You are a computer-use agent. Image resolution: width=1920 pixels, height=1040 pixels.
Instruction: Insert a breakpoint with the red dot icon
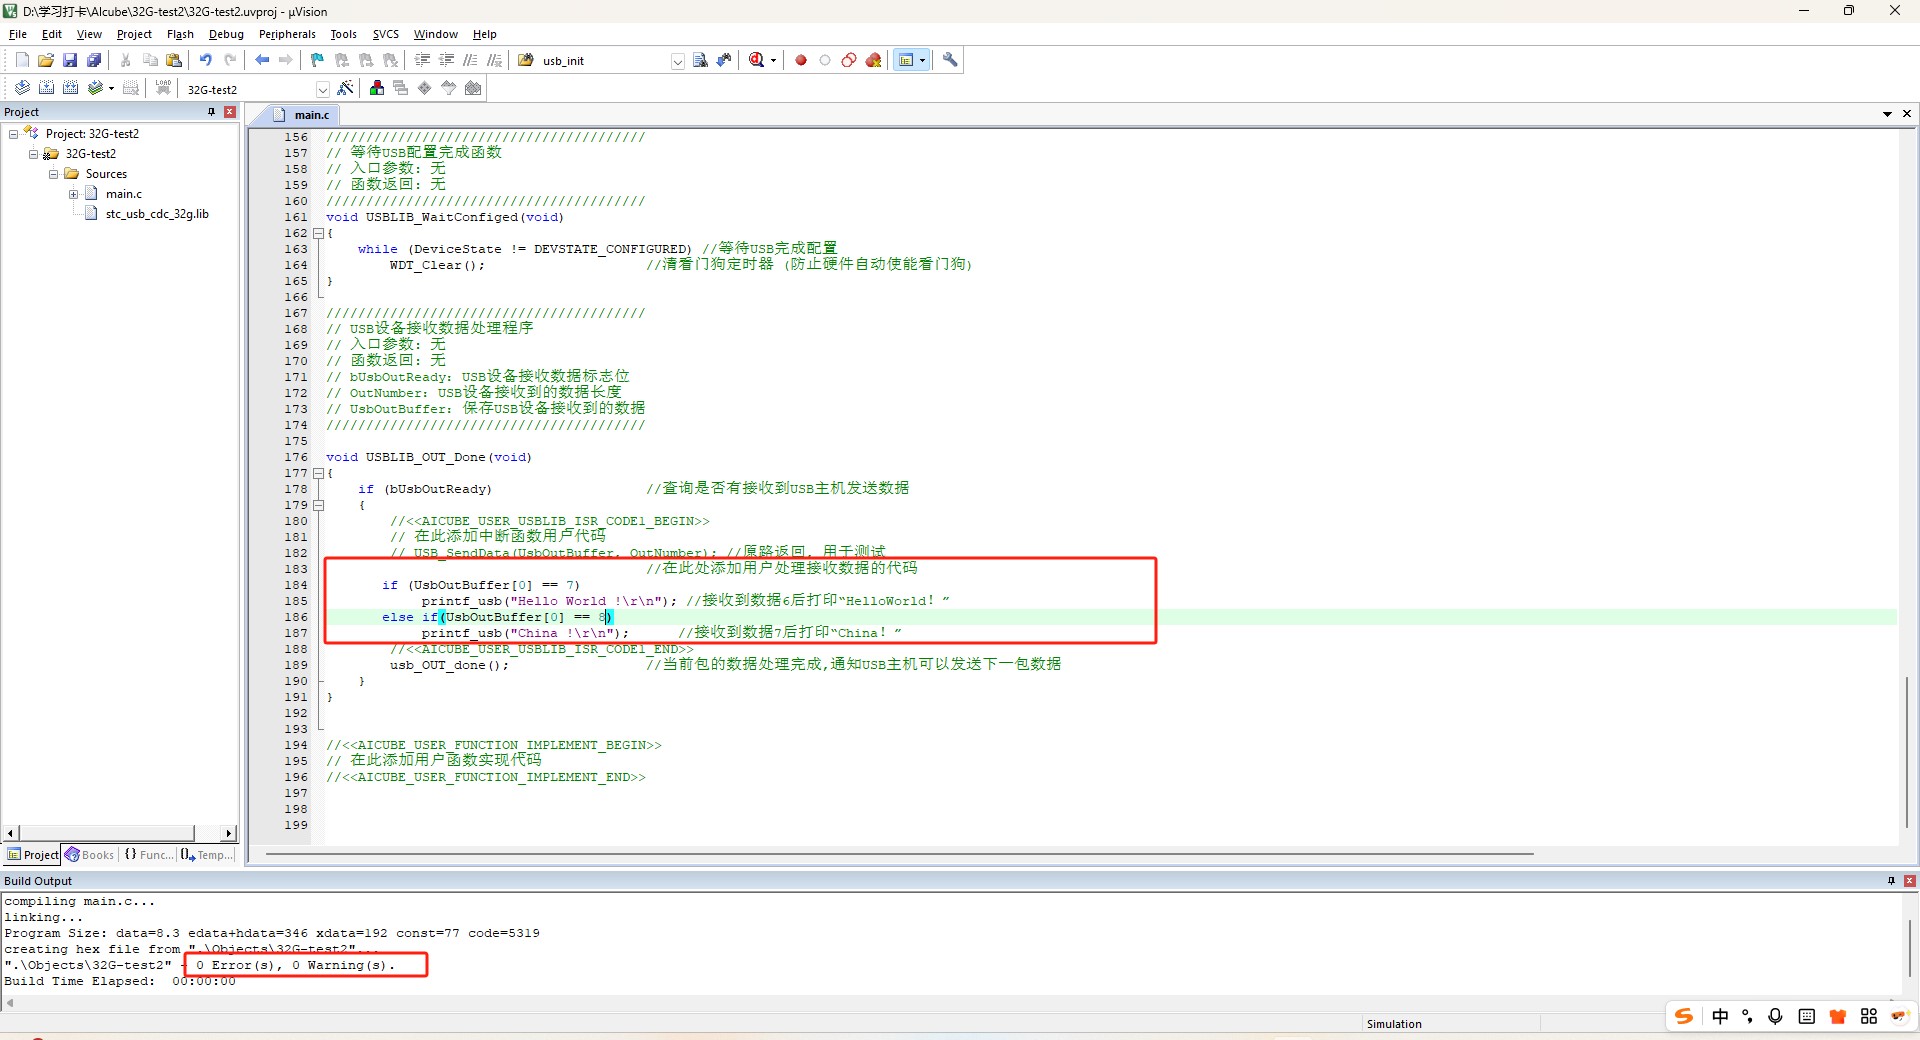coord(801,60)
